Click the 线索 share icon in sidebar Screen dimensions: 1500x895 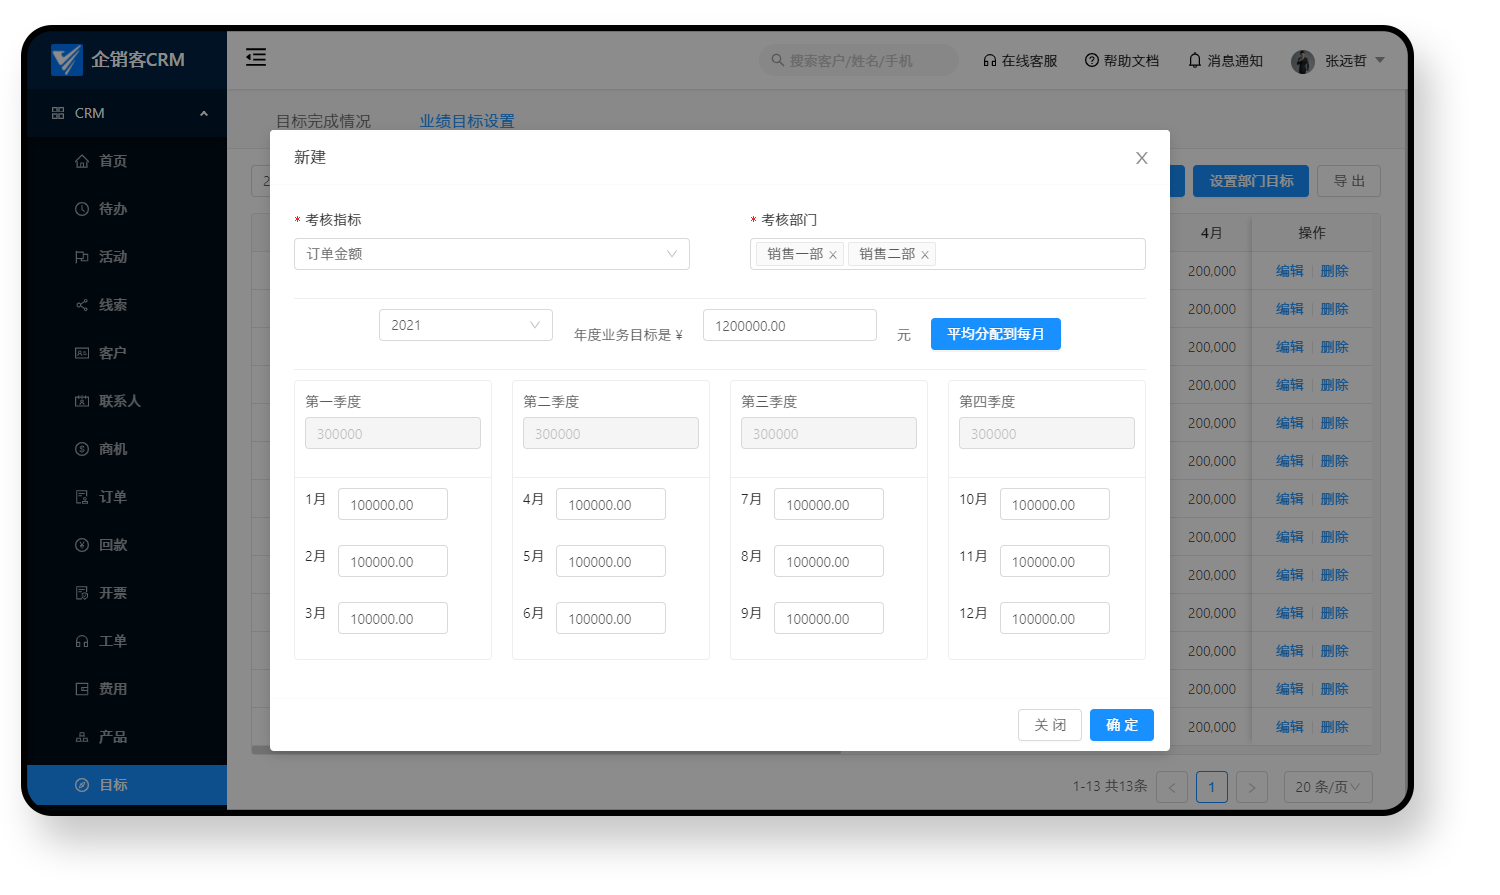tap(82, 305)
